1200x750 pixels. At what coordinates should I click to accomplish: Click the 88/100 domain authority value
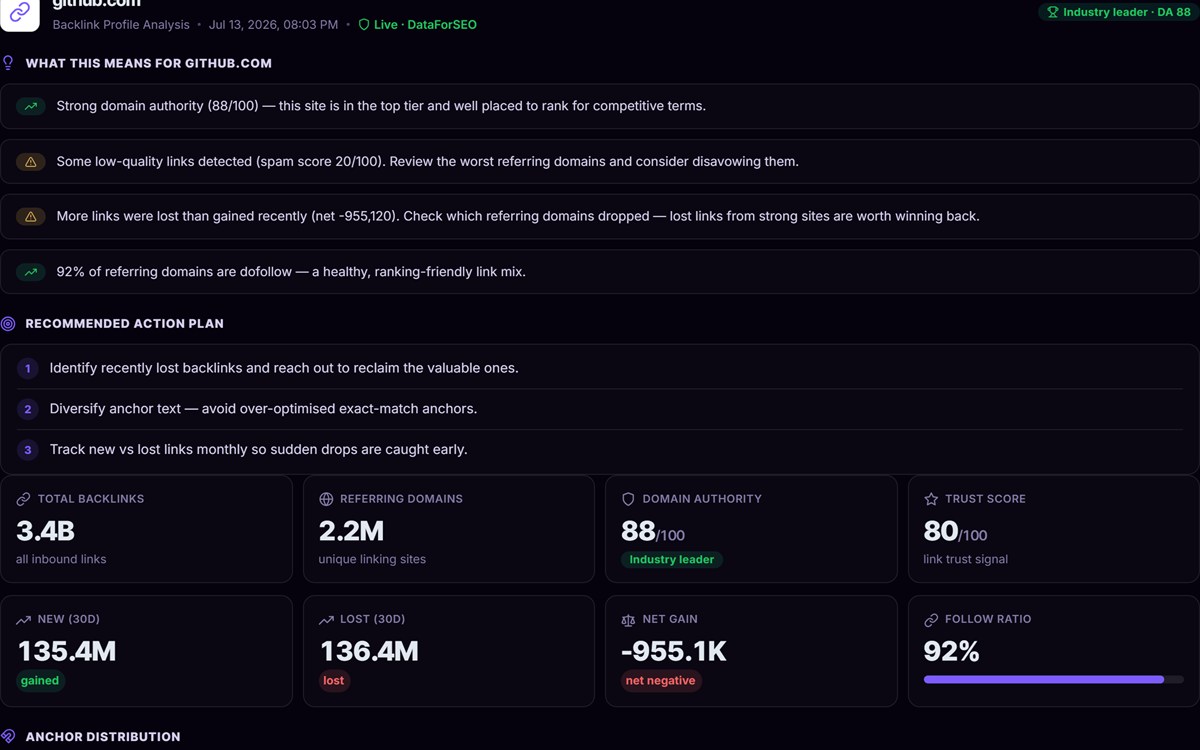pos(653,532)
